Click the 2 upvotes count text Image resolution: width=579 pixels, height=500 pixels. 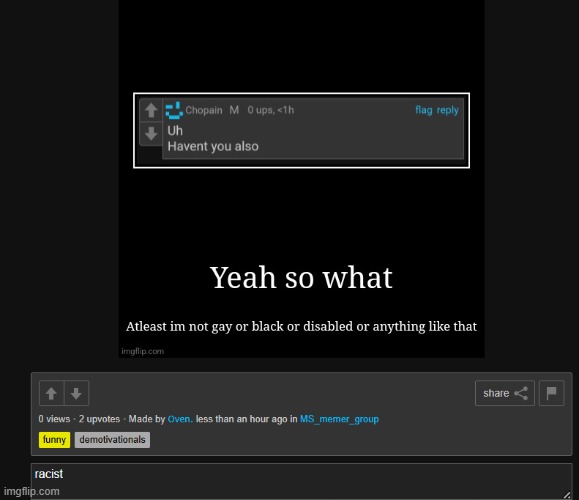click(99, 419)
